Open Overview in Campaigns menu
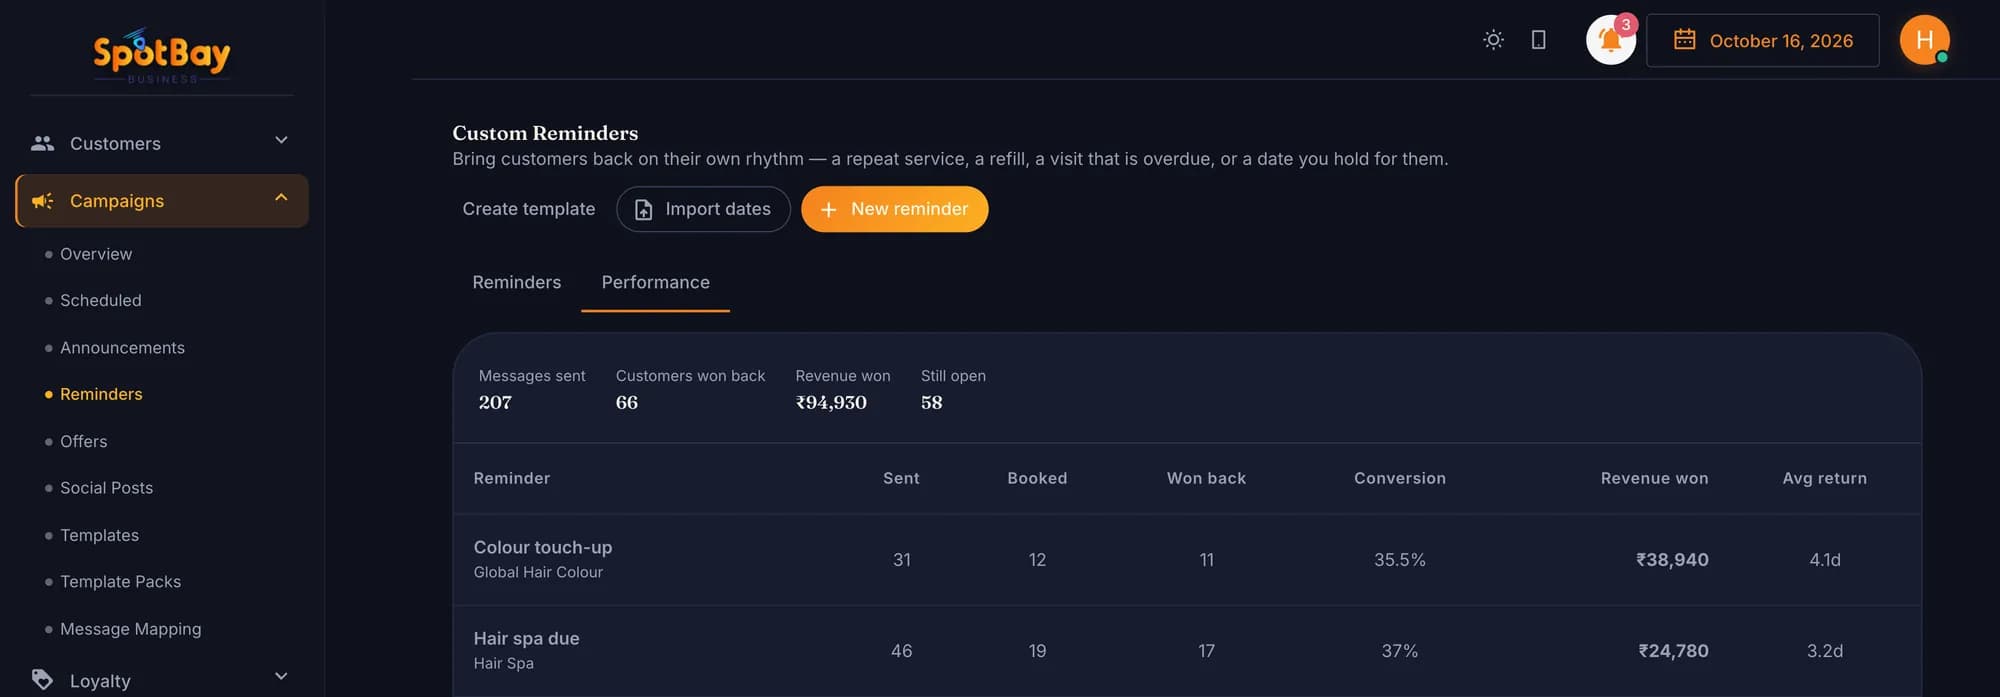Image resolution: width=2000 pixels, height=697 pixels. (96, 254)
